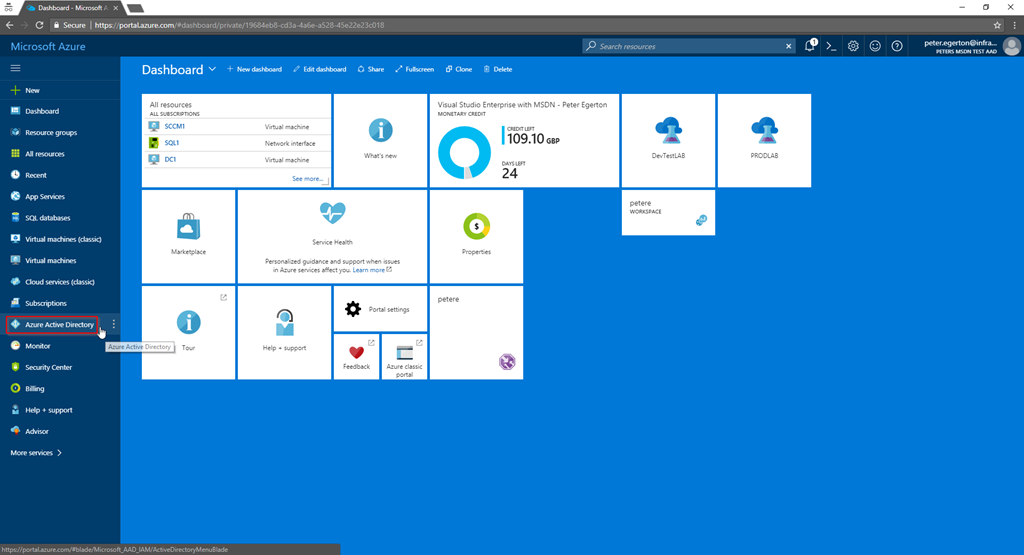The image size is (1024, 555).
Task: Click the feedback smiley icon
Action: [x=875, y=46]
